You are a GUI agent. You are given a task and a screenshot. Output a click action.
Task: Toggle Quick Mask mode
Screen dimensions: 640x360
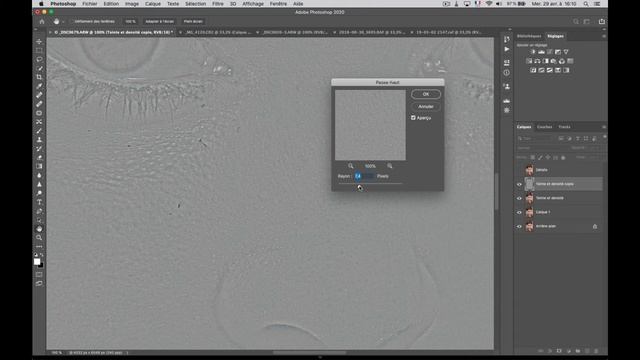click(x=39, y=274)
